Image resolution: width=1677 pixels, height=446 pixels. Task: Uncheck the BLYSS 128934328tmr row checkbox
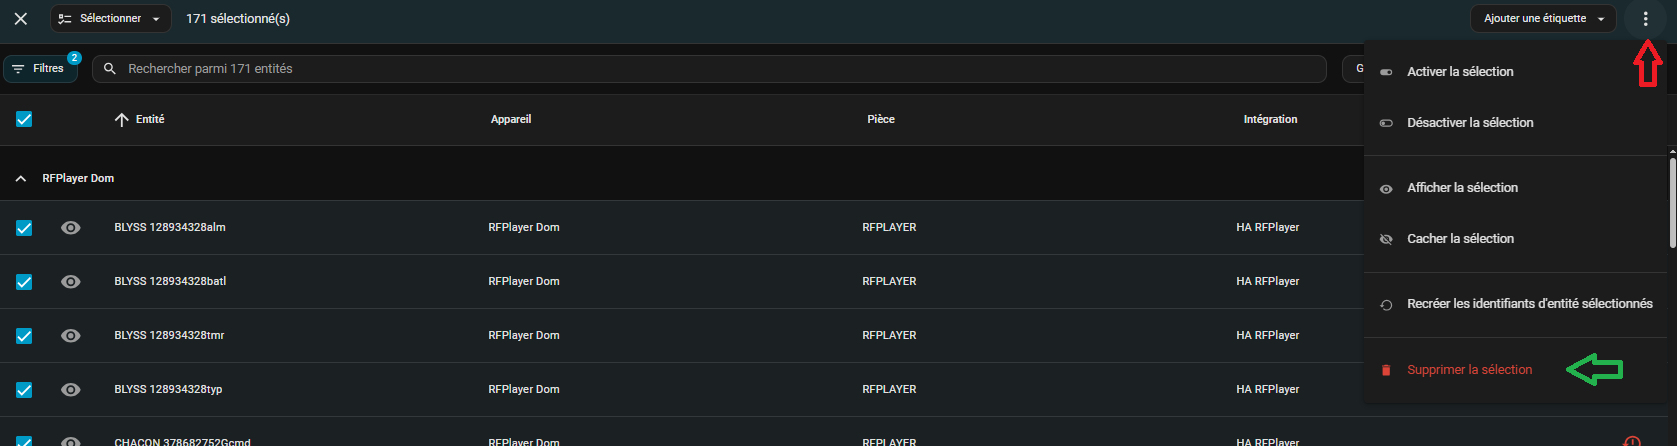[24, 336]
